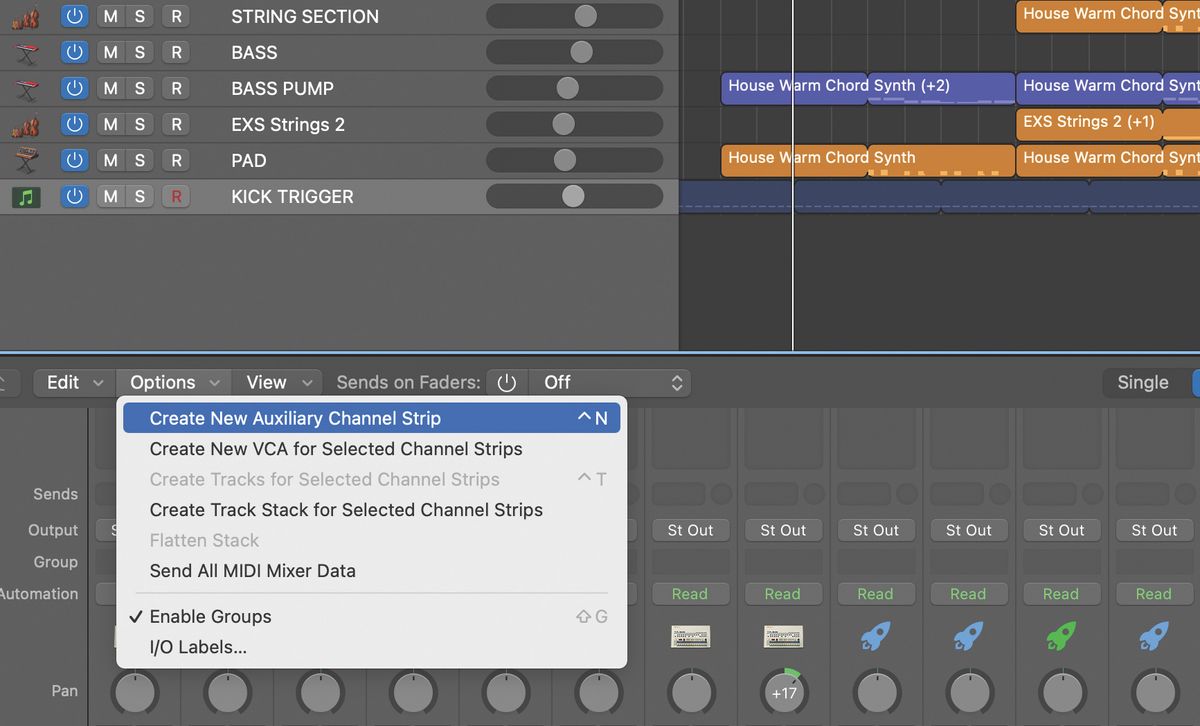Solo the BASS PUMP track
This screenshot has height=726, width=1200.
point(139,89)
